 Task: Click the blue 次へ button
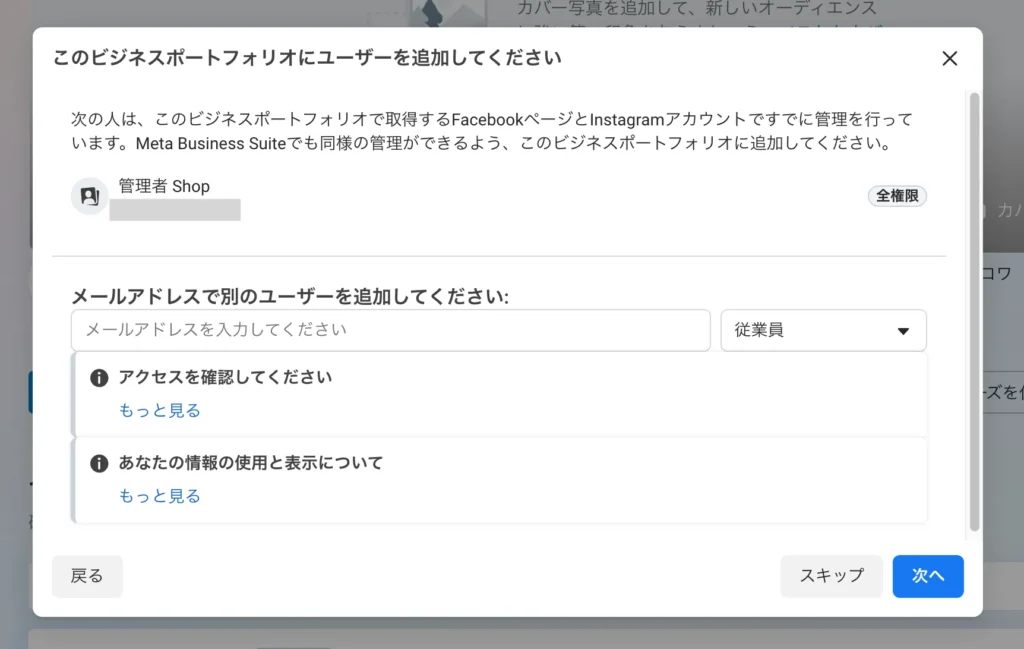click(927, 576)
